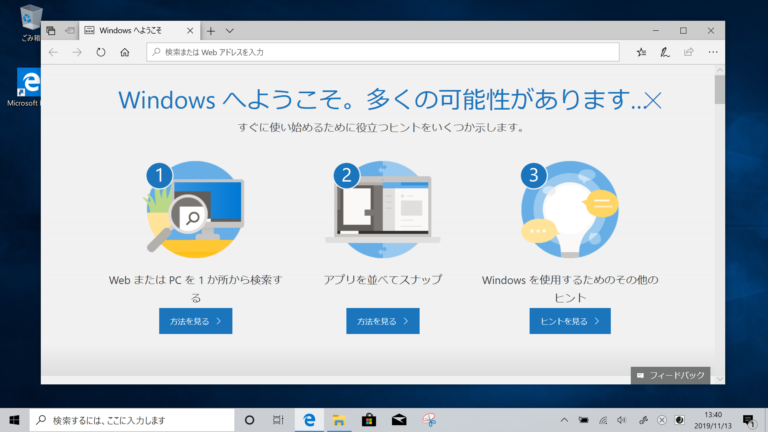Open Task View on taskbar
This screenshot has width=768, height=432.
(x=278, y=420)
